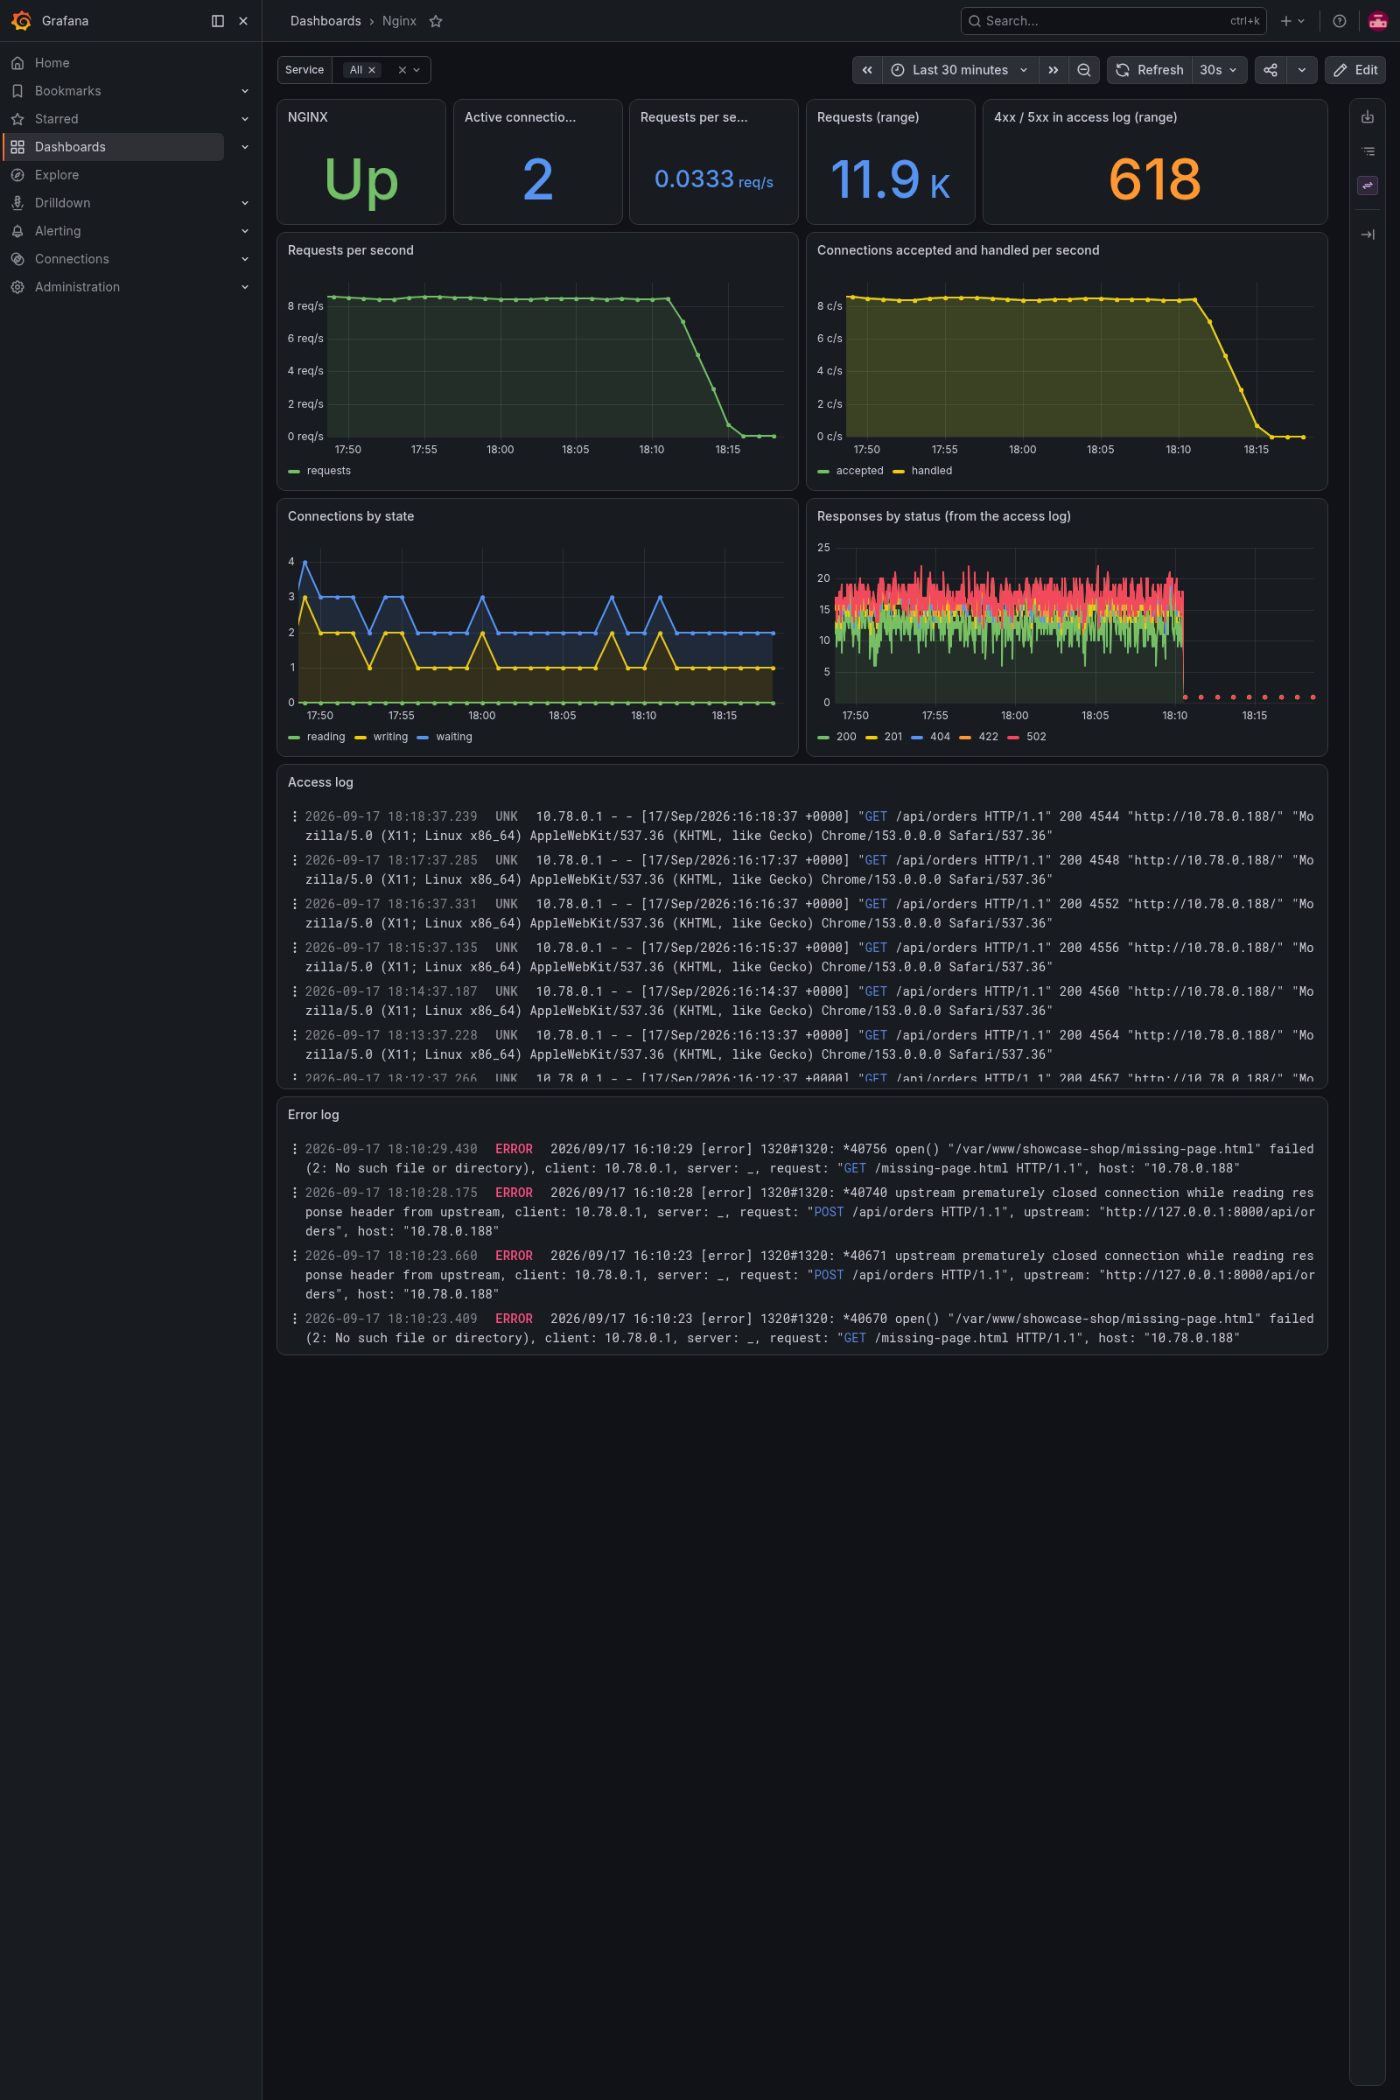This screenshot has height=2100, width=1400.
Task: Open log line menu for 18:10:29.430 error
Action: (x=294, y=1149)
